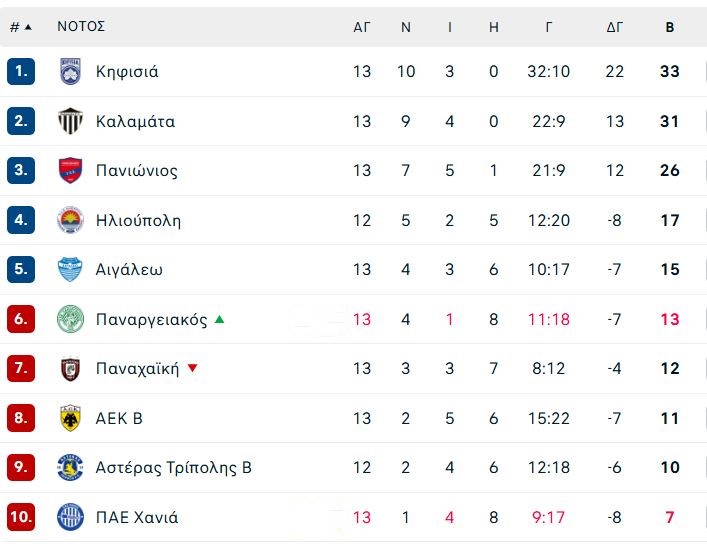This screenshot has width=707, height=548.
Task: Click the Πανιώνιος red-blue shield logo
Action: click(70, 170)
